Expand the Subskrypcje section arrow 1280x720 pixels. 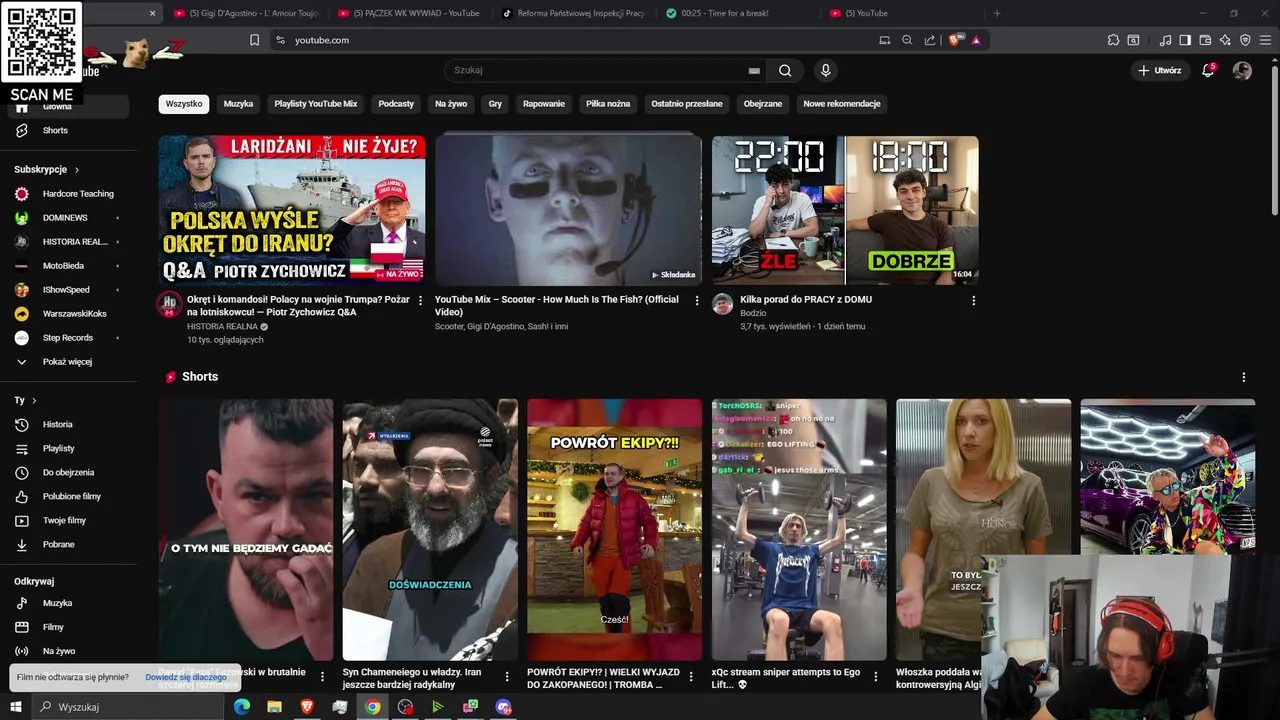[76, 170]
